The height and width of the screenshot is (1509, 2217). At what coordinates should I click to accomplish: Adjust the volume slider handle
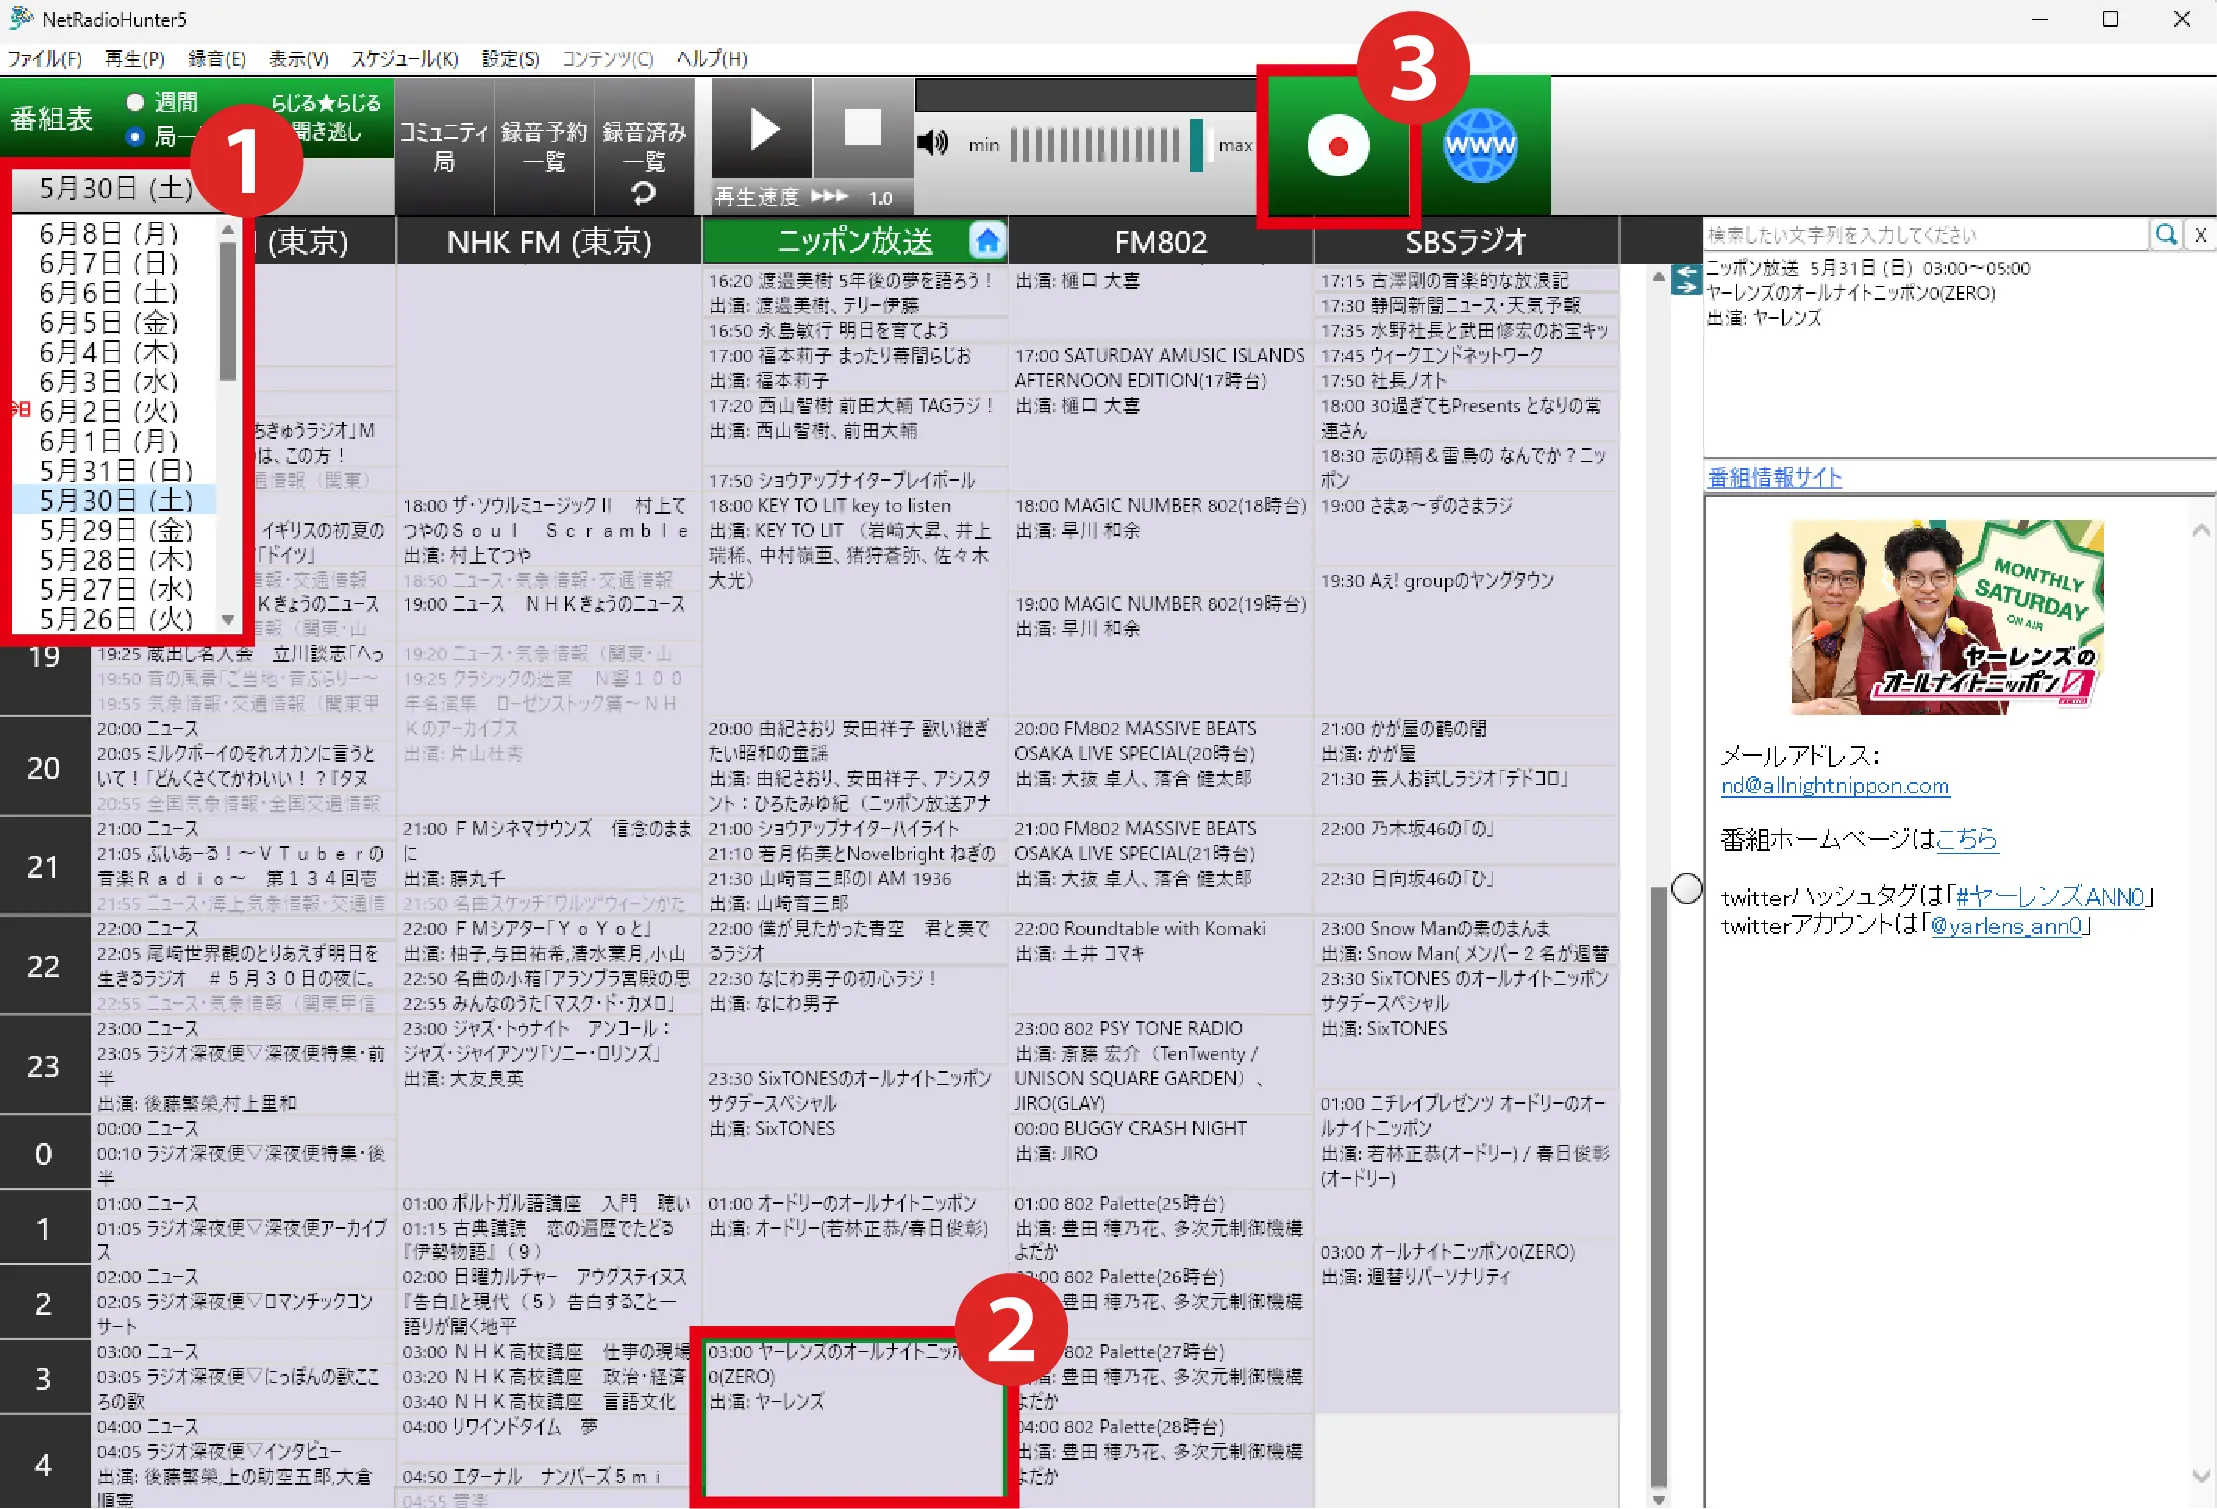pyautogui.click(x=1196, y=145)
